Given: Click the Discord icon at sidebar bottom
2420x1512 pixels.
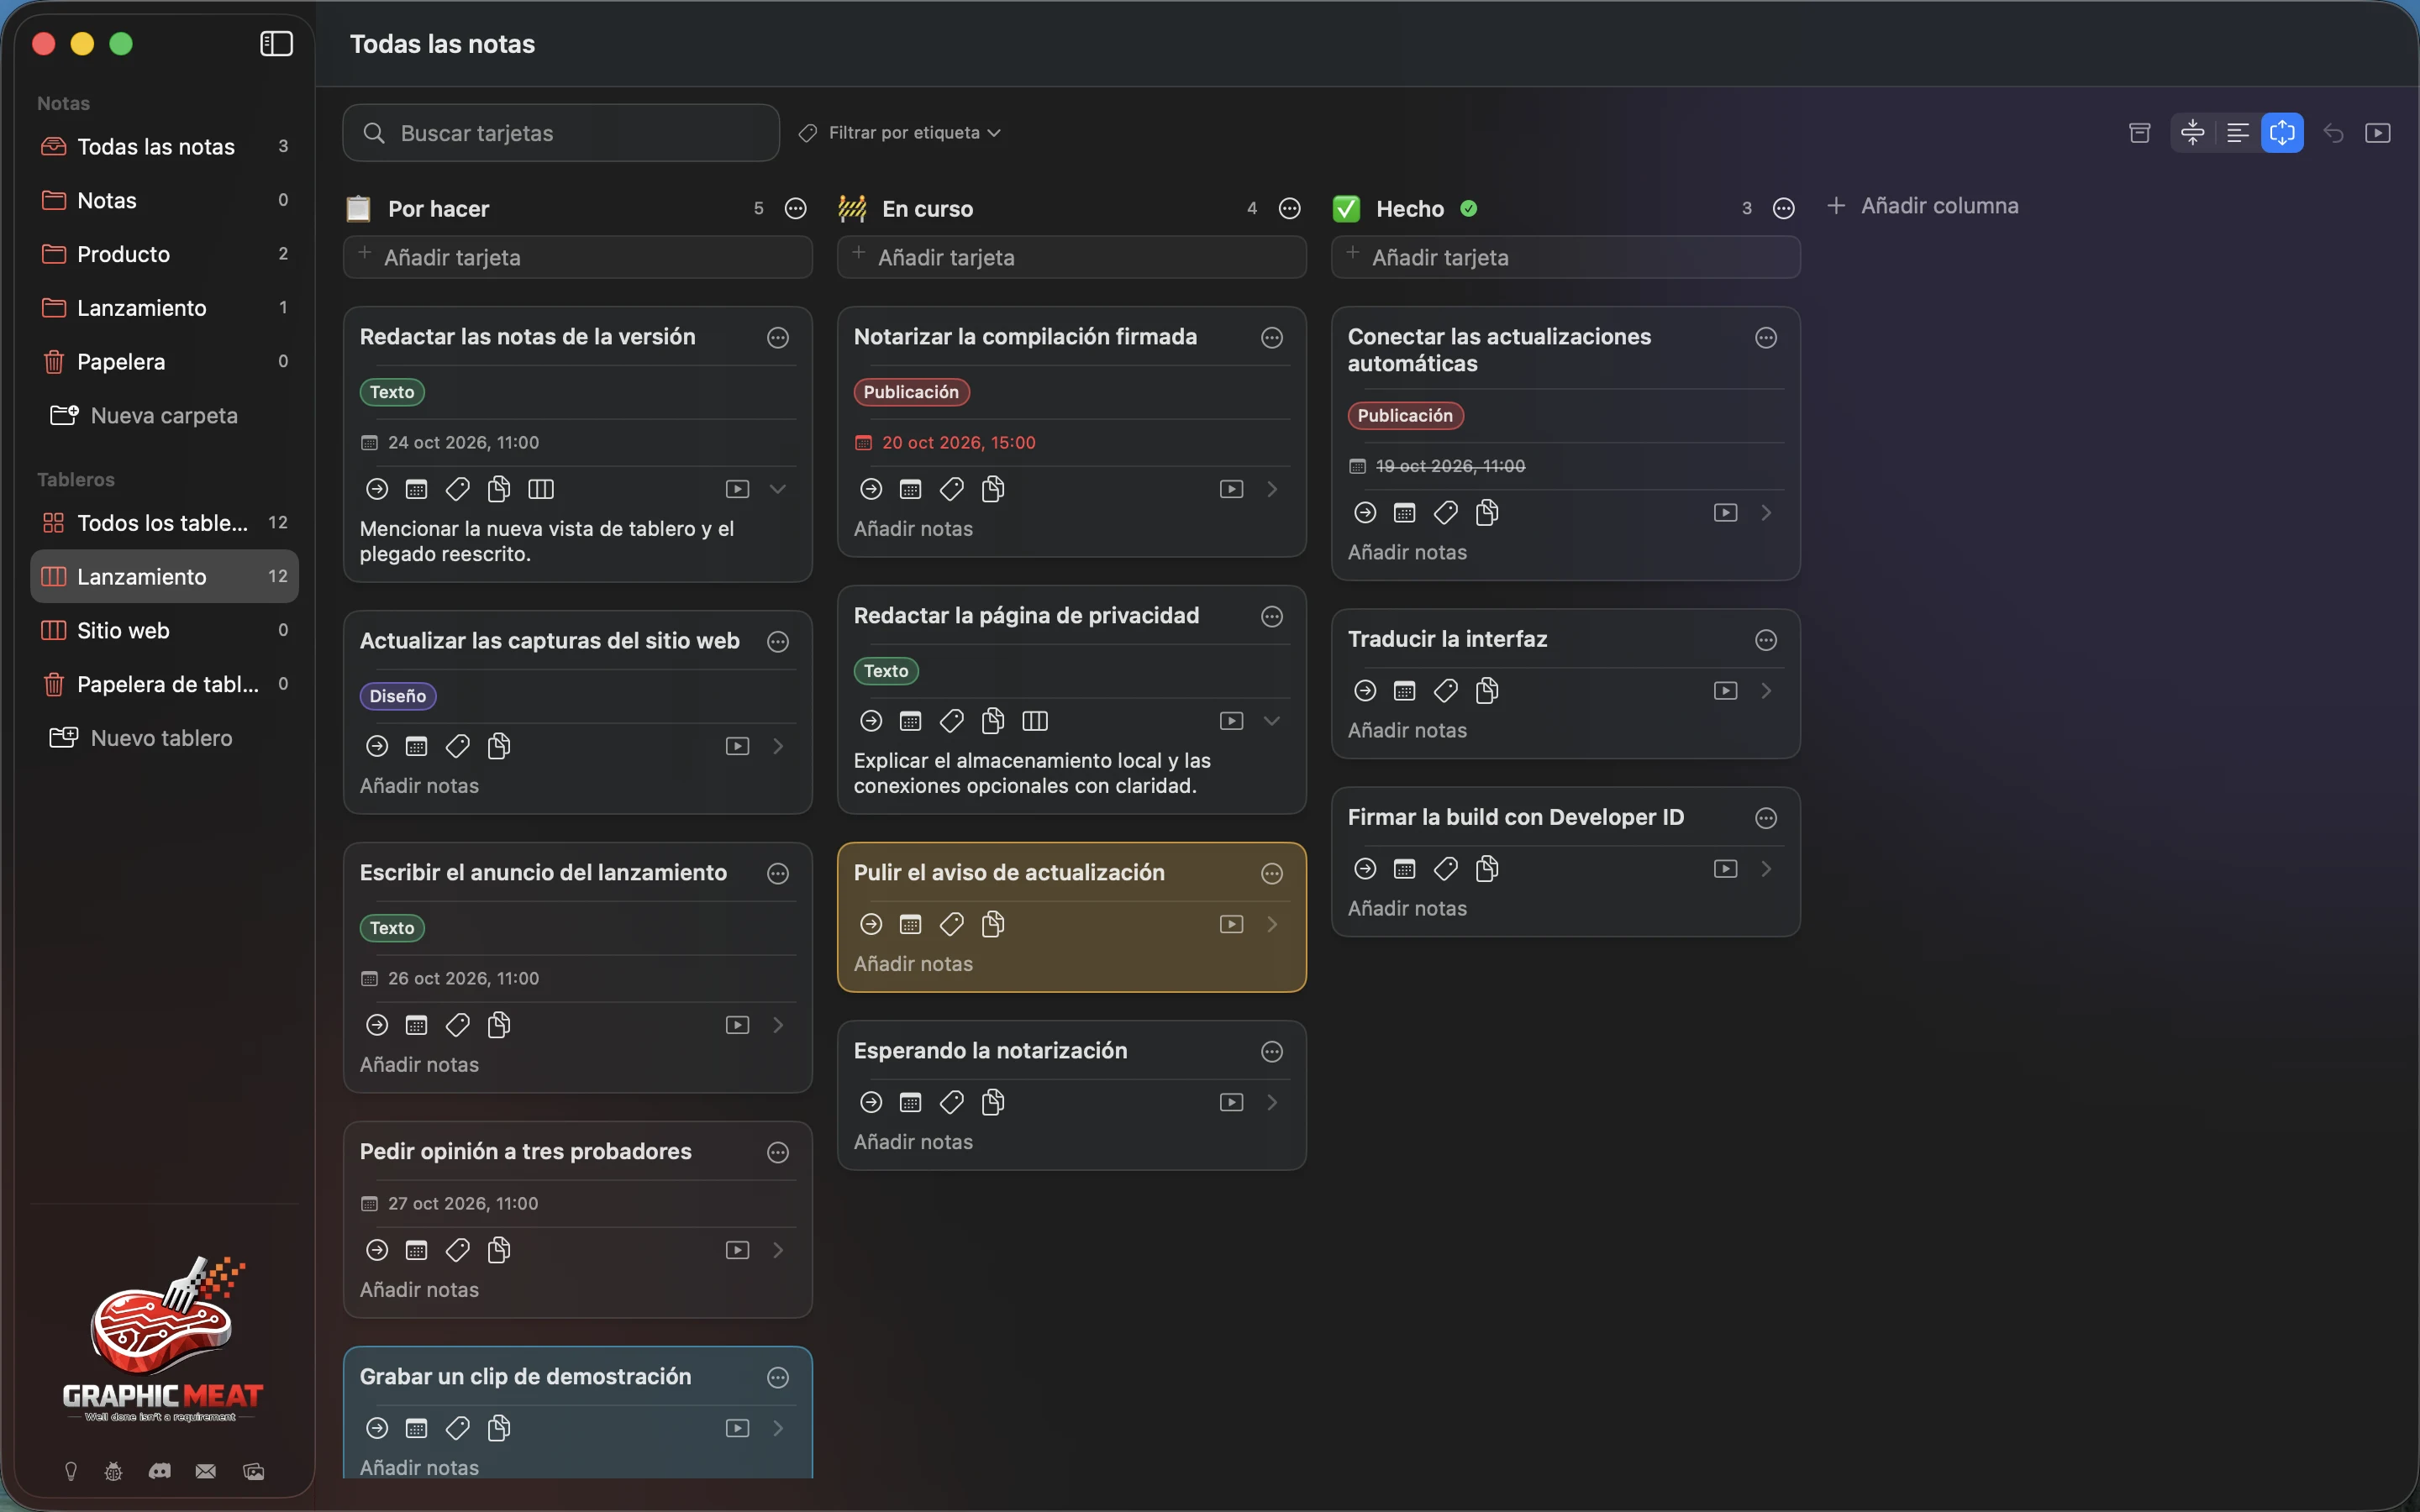Looking at the screenshot, I should point(160,1471).
